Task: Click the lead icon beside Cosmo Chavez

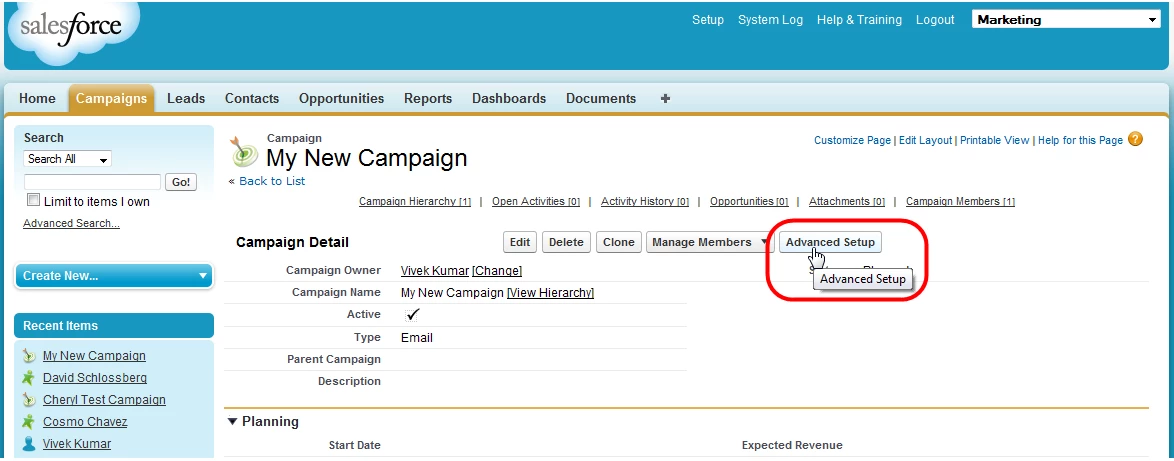Action: (x=29, y=421)
